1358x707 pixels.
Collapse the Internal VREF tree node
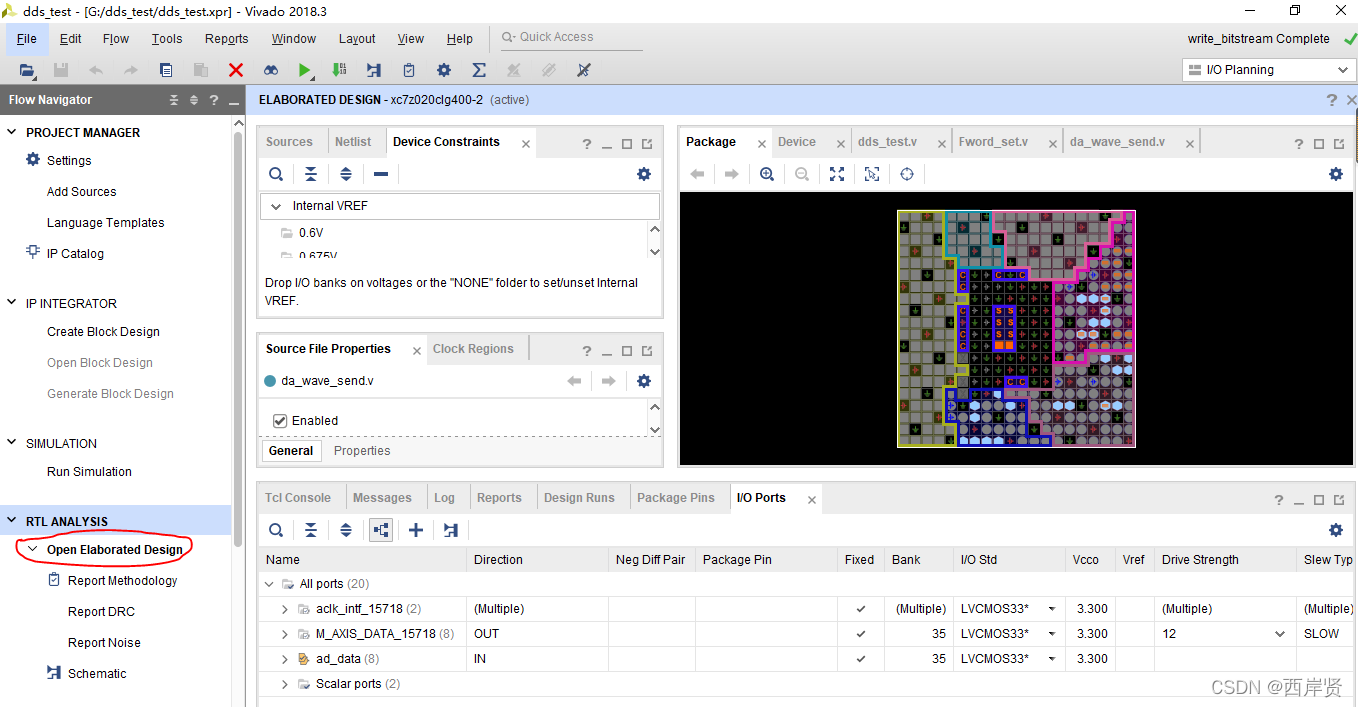pos(276,206)
